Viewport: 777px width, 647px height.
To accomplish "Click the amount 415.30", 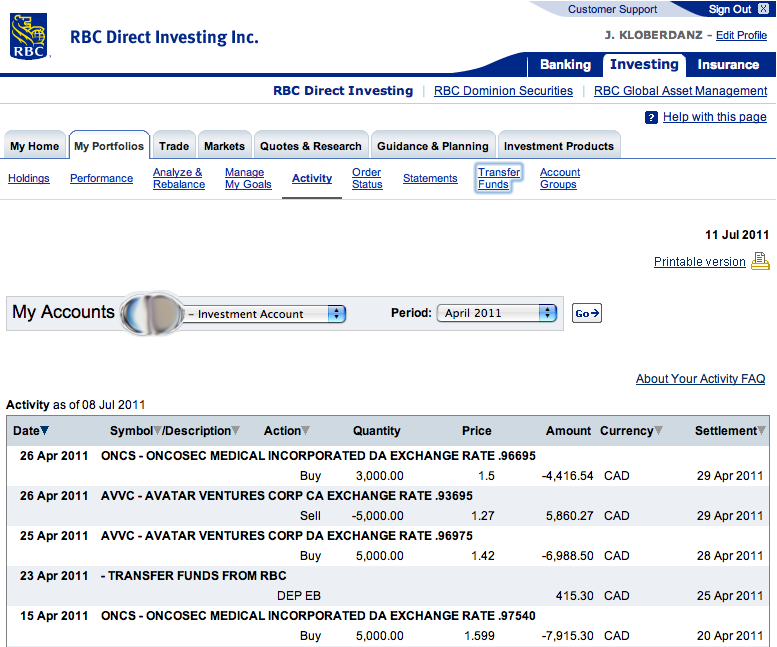I will click(574, 596).
